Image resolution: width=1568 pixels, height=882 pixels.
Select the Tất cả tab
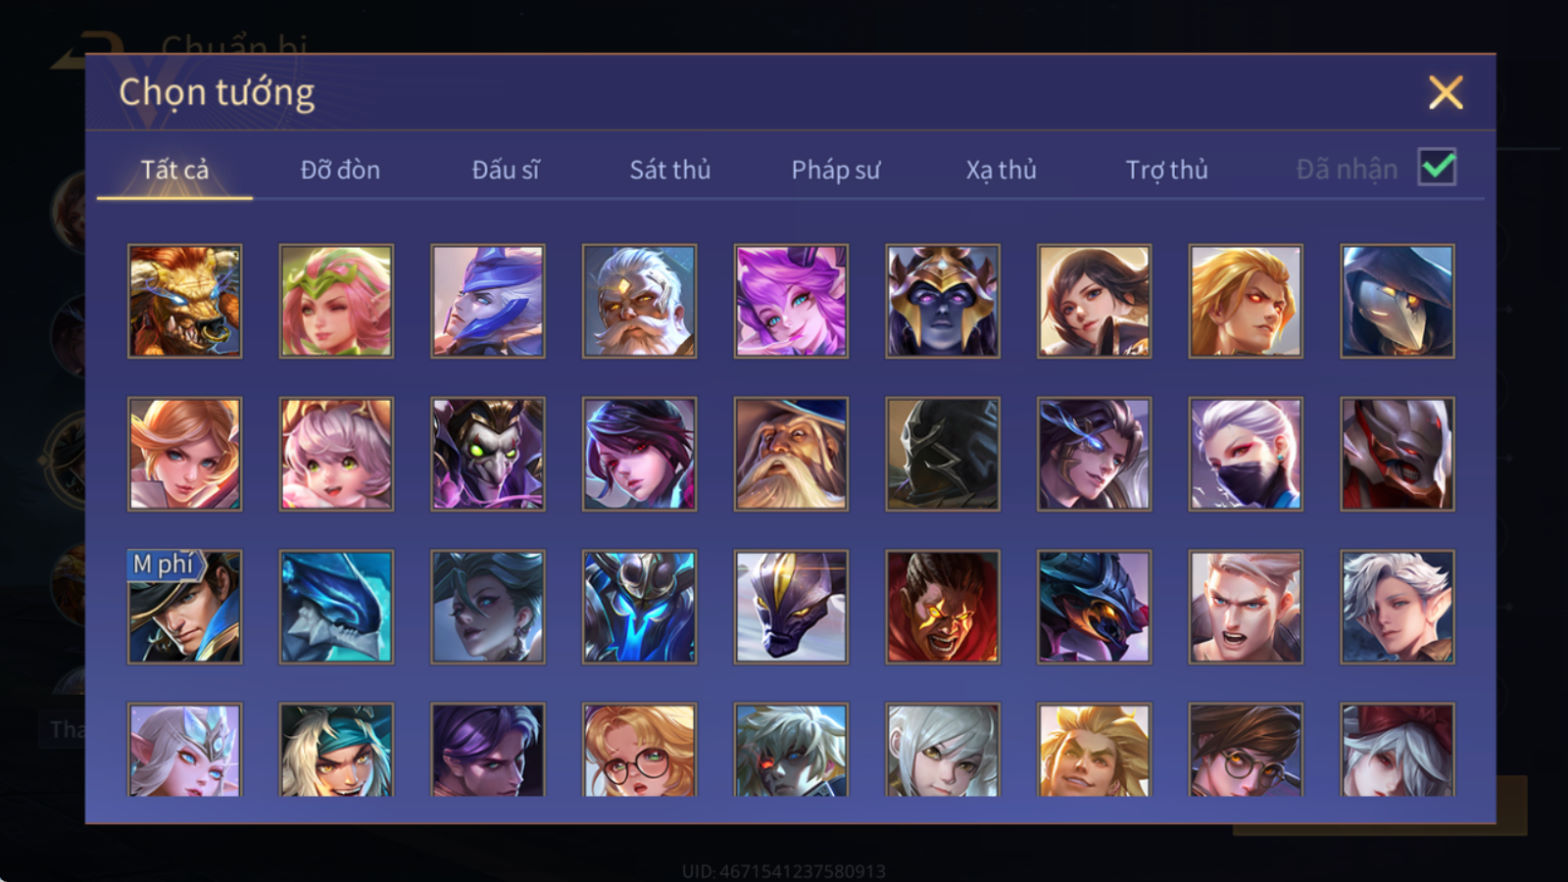click(x=175, y=170)
